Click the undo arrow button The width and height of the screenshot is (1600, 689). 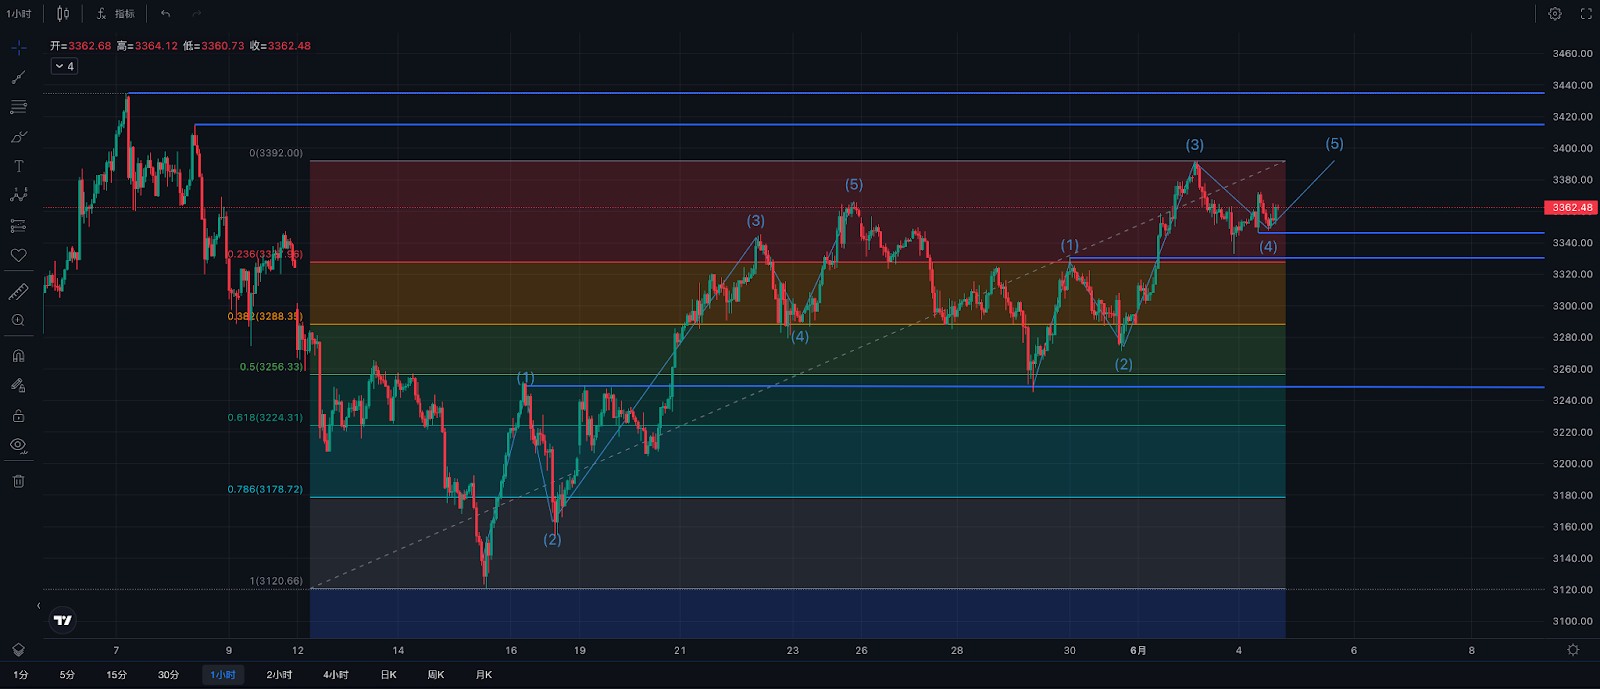coord(165,14)
